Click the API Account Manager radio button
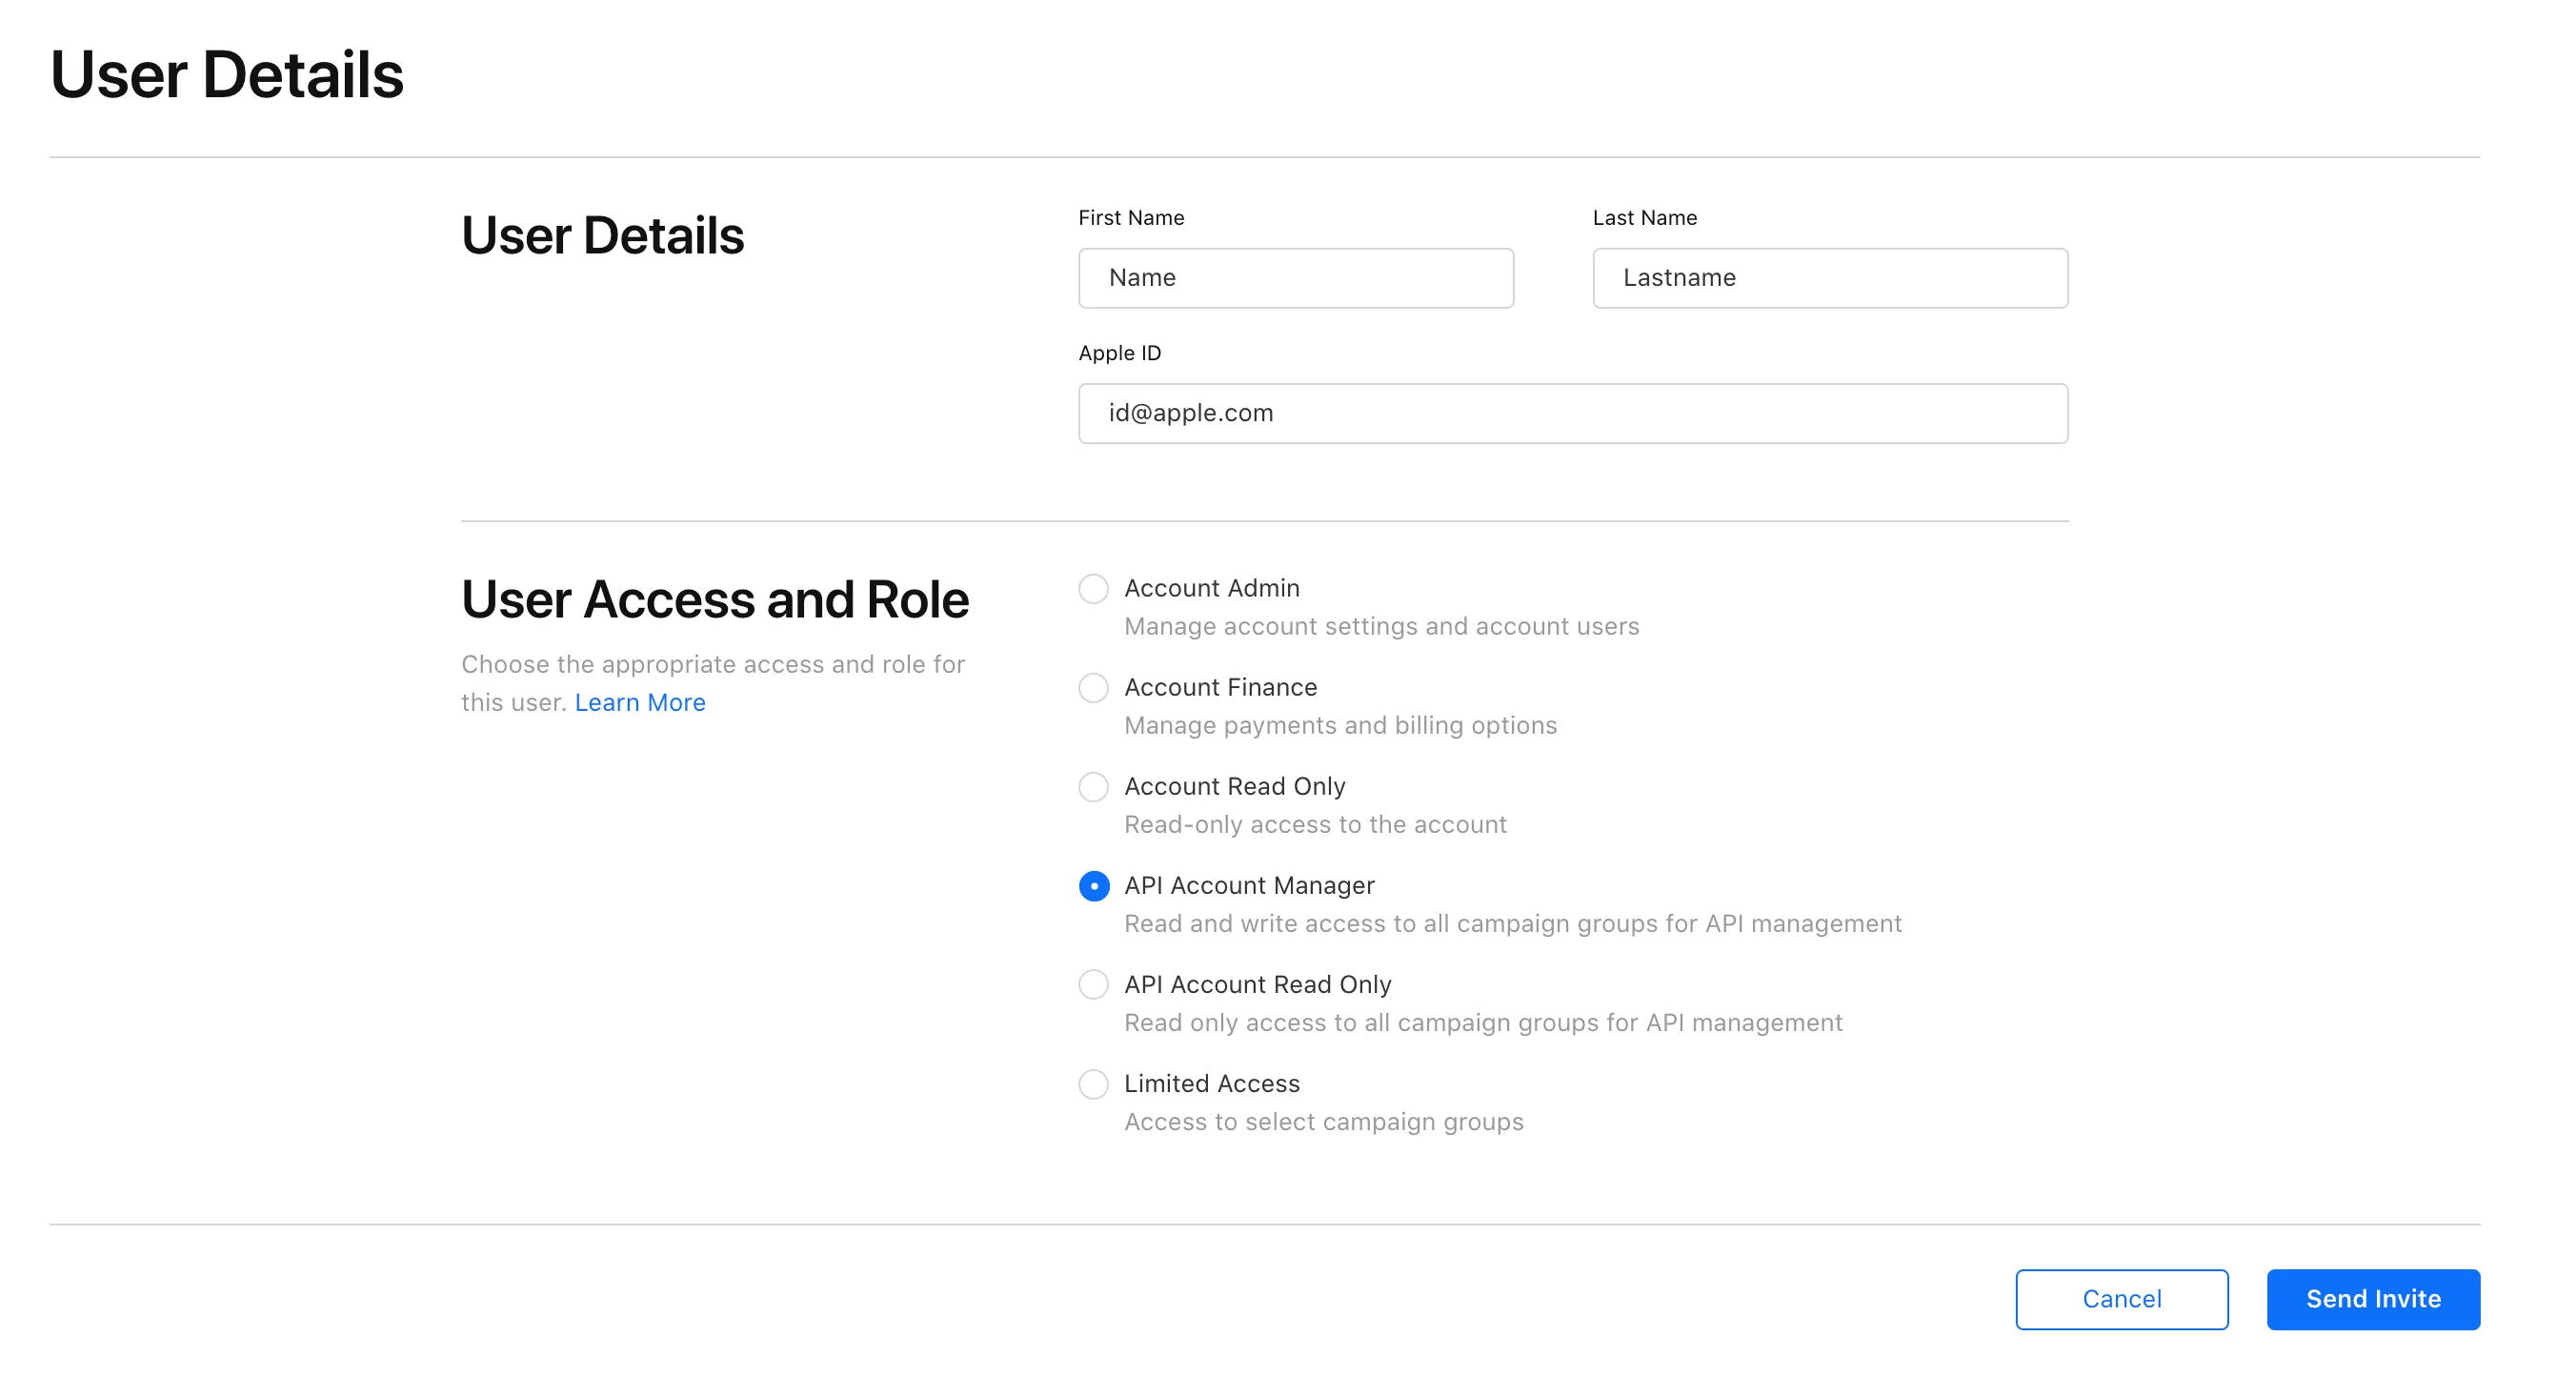Image resolution: width=2576 pixels, height=1397 pixels. coord(1093,885)
